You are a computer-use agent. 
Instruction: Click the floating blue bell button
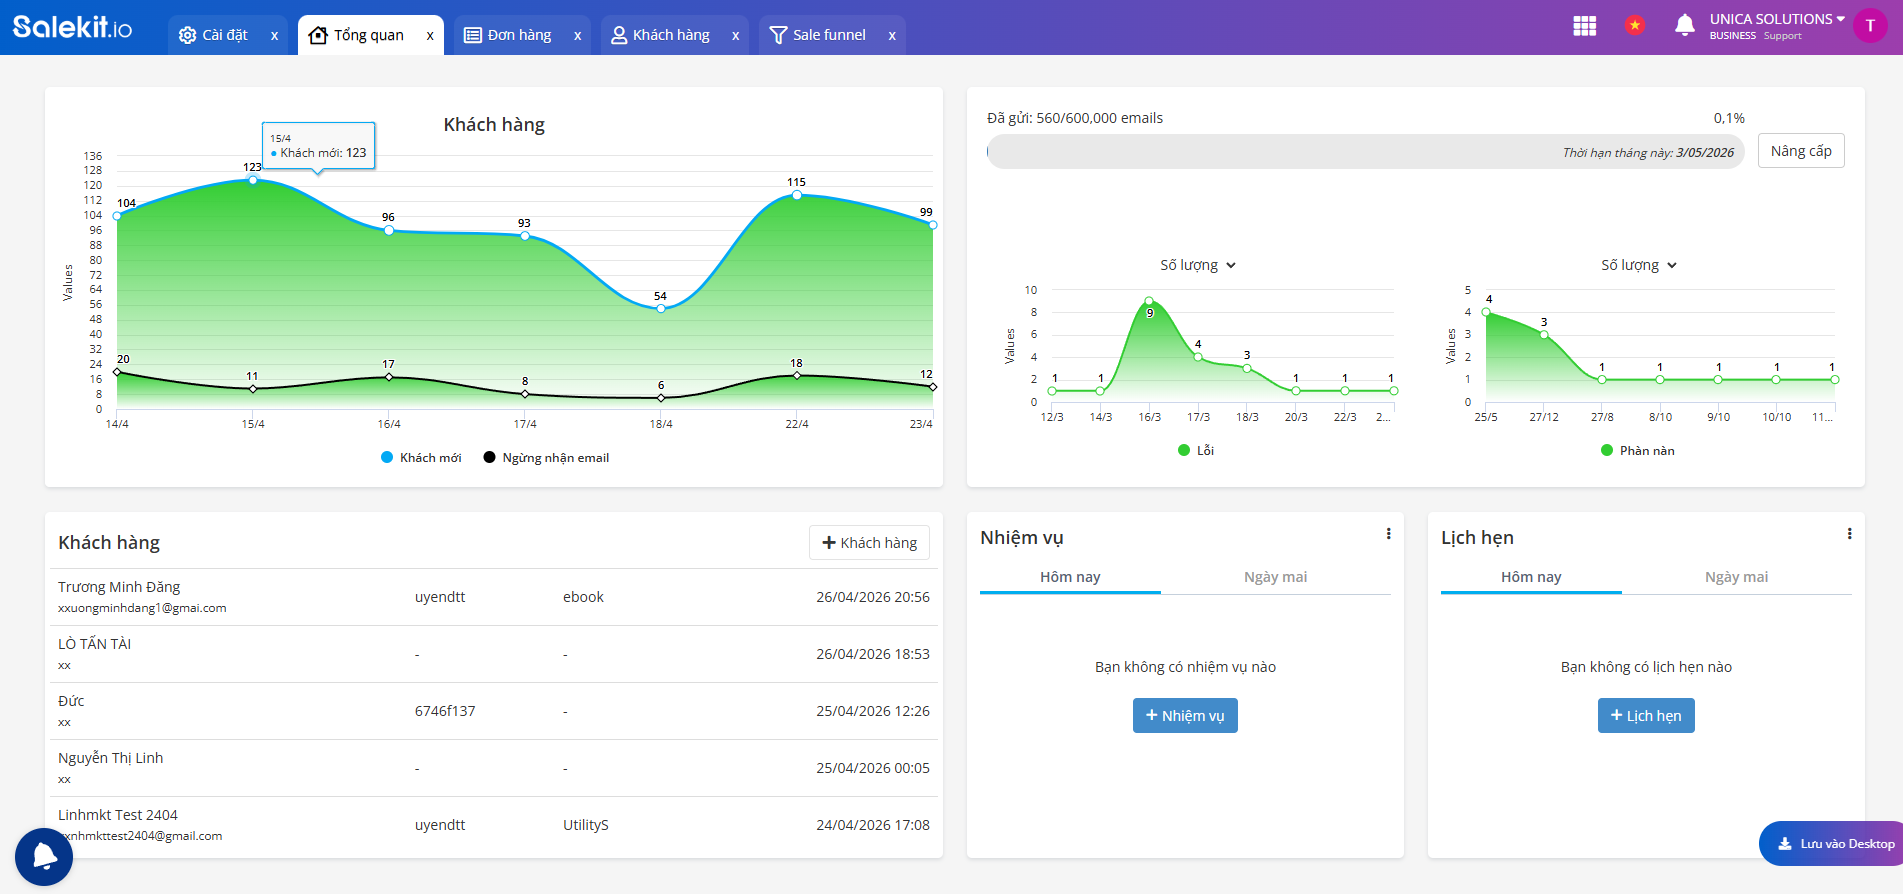click(x=44, y=856)
